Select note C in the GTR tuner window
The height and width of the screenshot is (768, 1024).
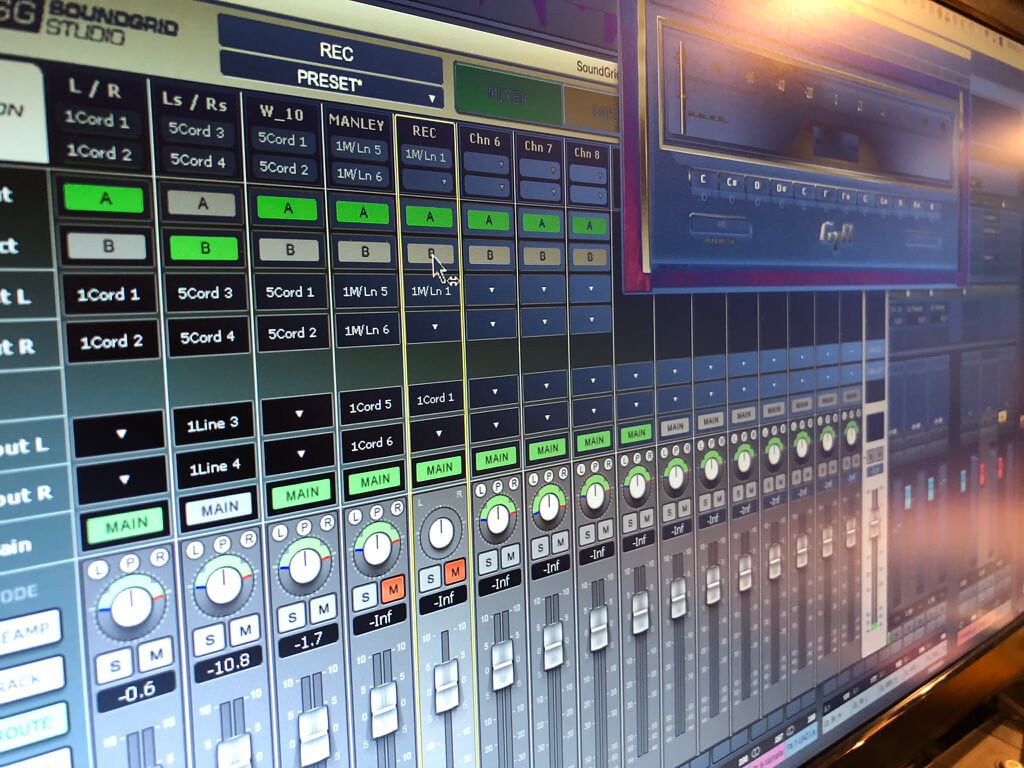coord(703,179)
